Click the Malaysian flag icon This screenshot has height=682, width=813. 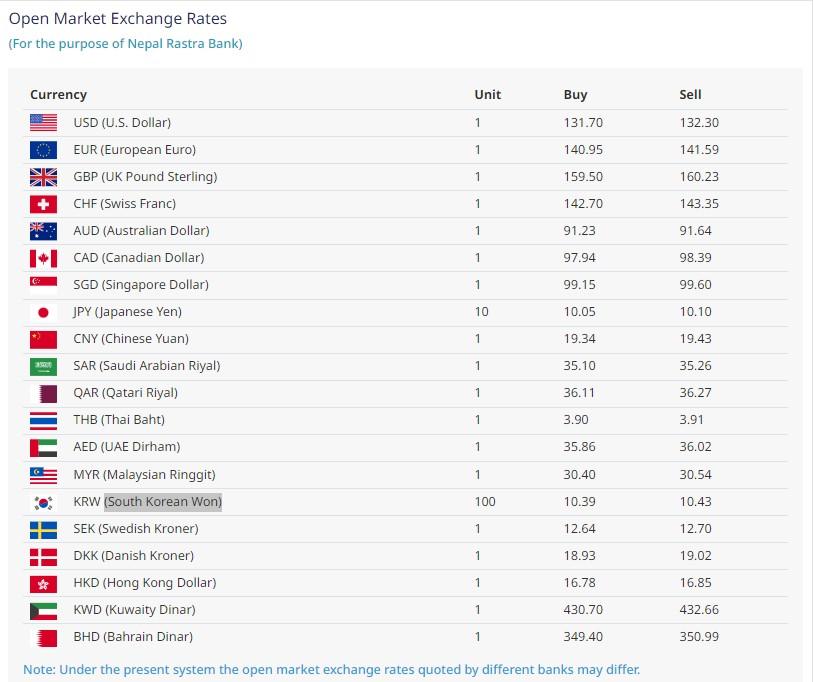[x=44, y=475]
